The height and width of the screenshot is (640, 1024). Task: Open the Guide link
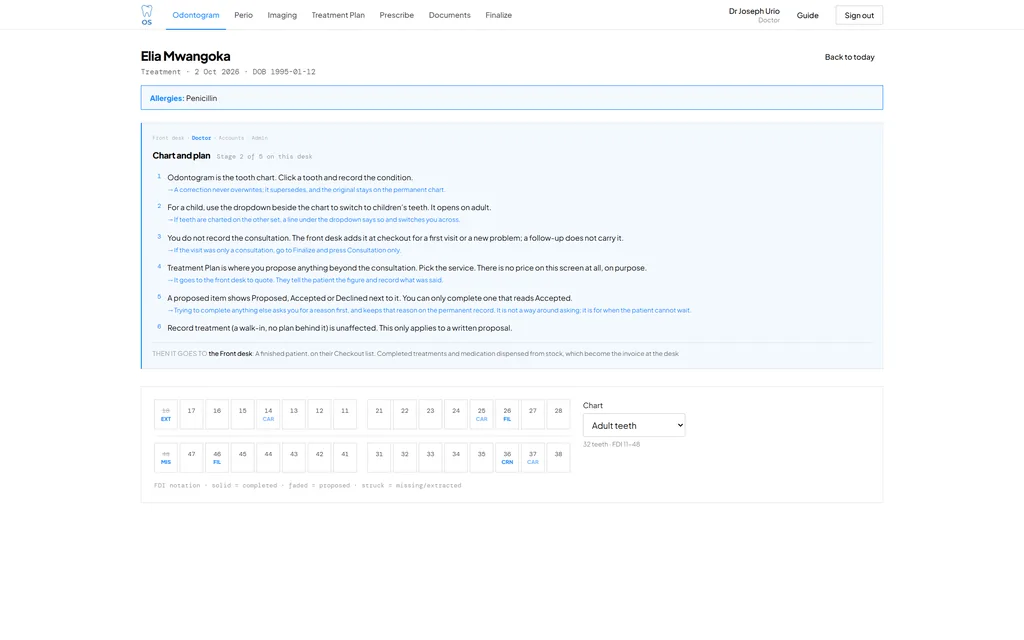(x=808, y=15)
